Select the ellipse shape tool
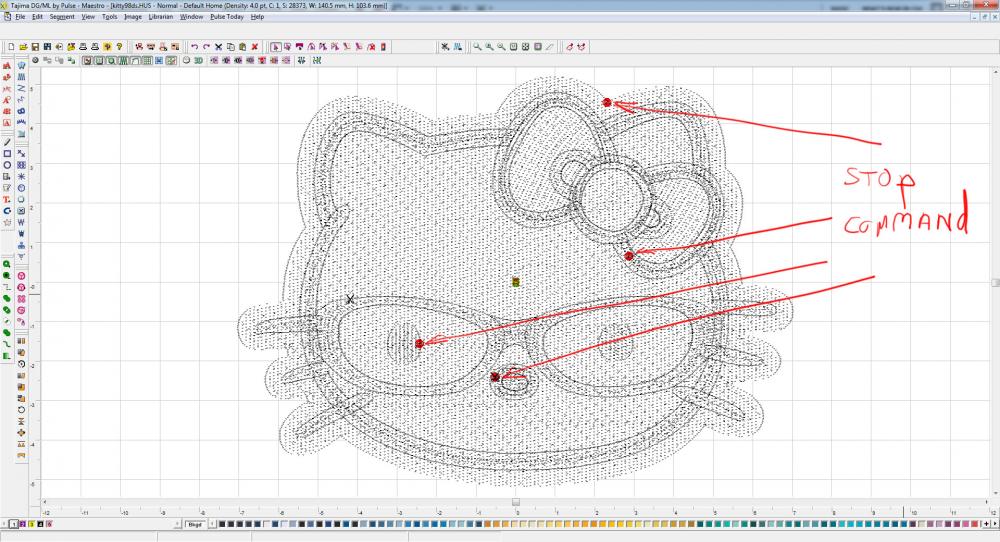The width and height of the screenshot is (1000, 542). pyautogui.click(x=7, y=165)
